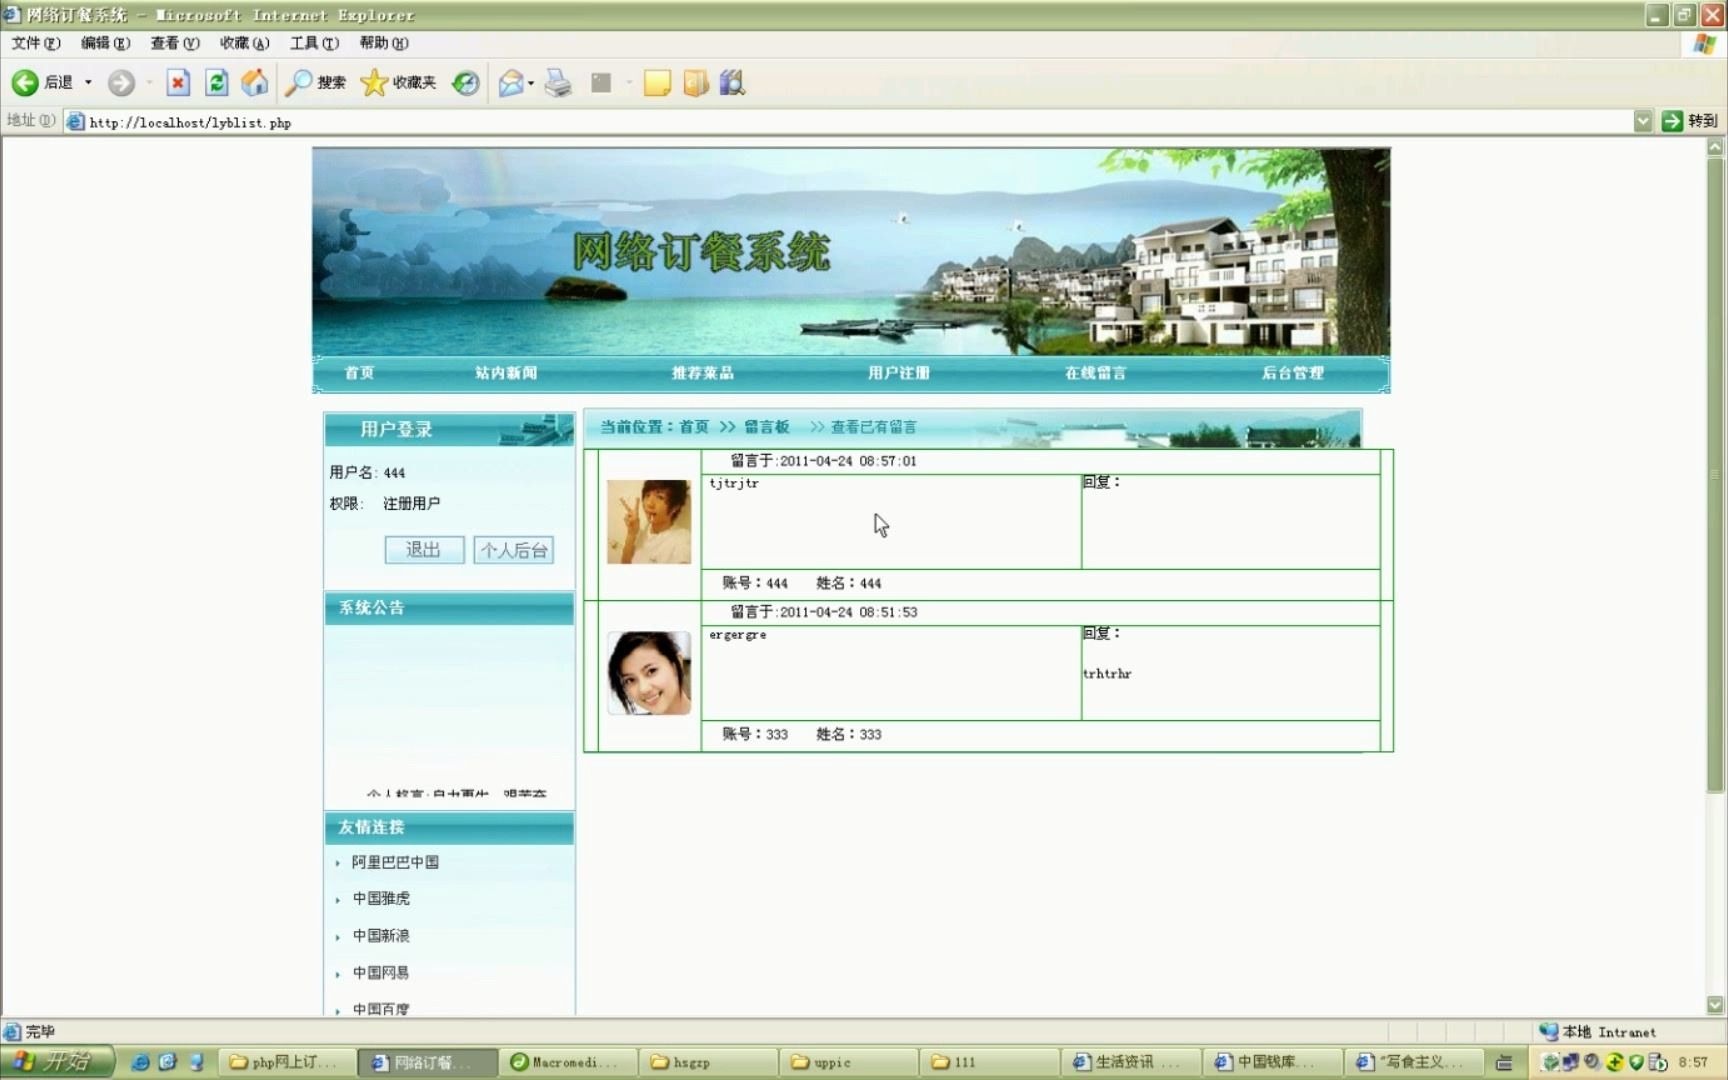Open the 工具(T) menu
This screenshot has width=1728, height=1080.
[314, 43]
